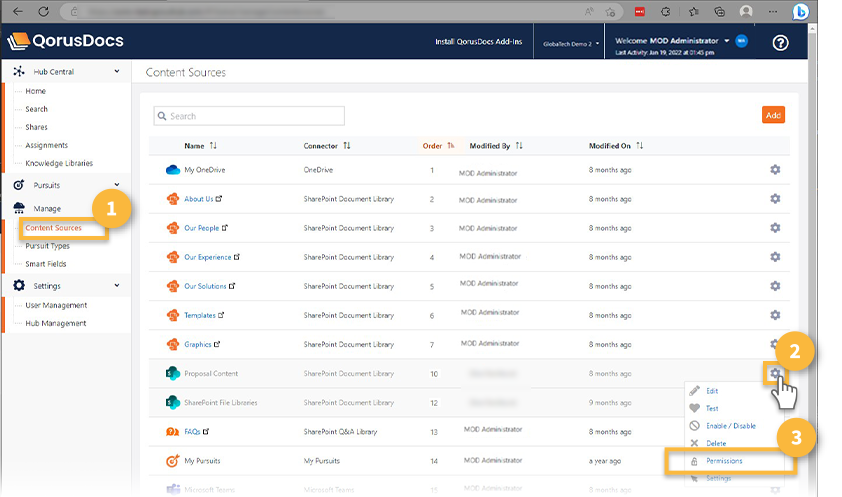This screenshot has width=842, height=497.
Task: Open the browser more options ellipsis
Action: (772, 11)
